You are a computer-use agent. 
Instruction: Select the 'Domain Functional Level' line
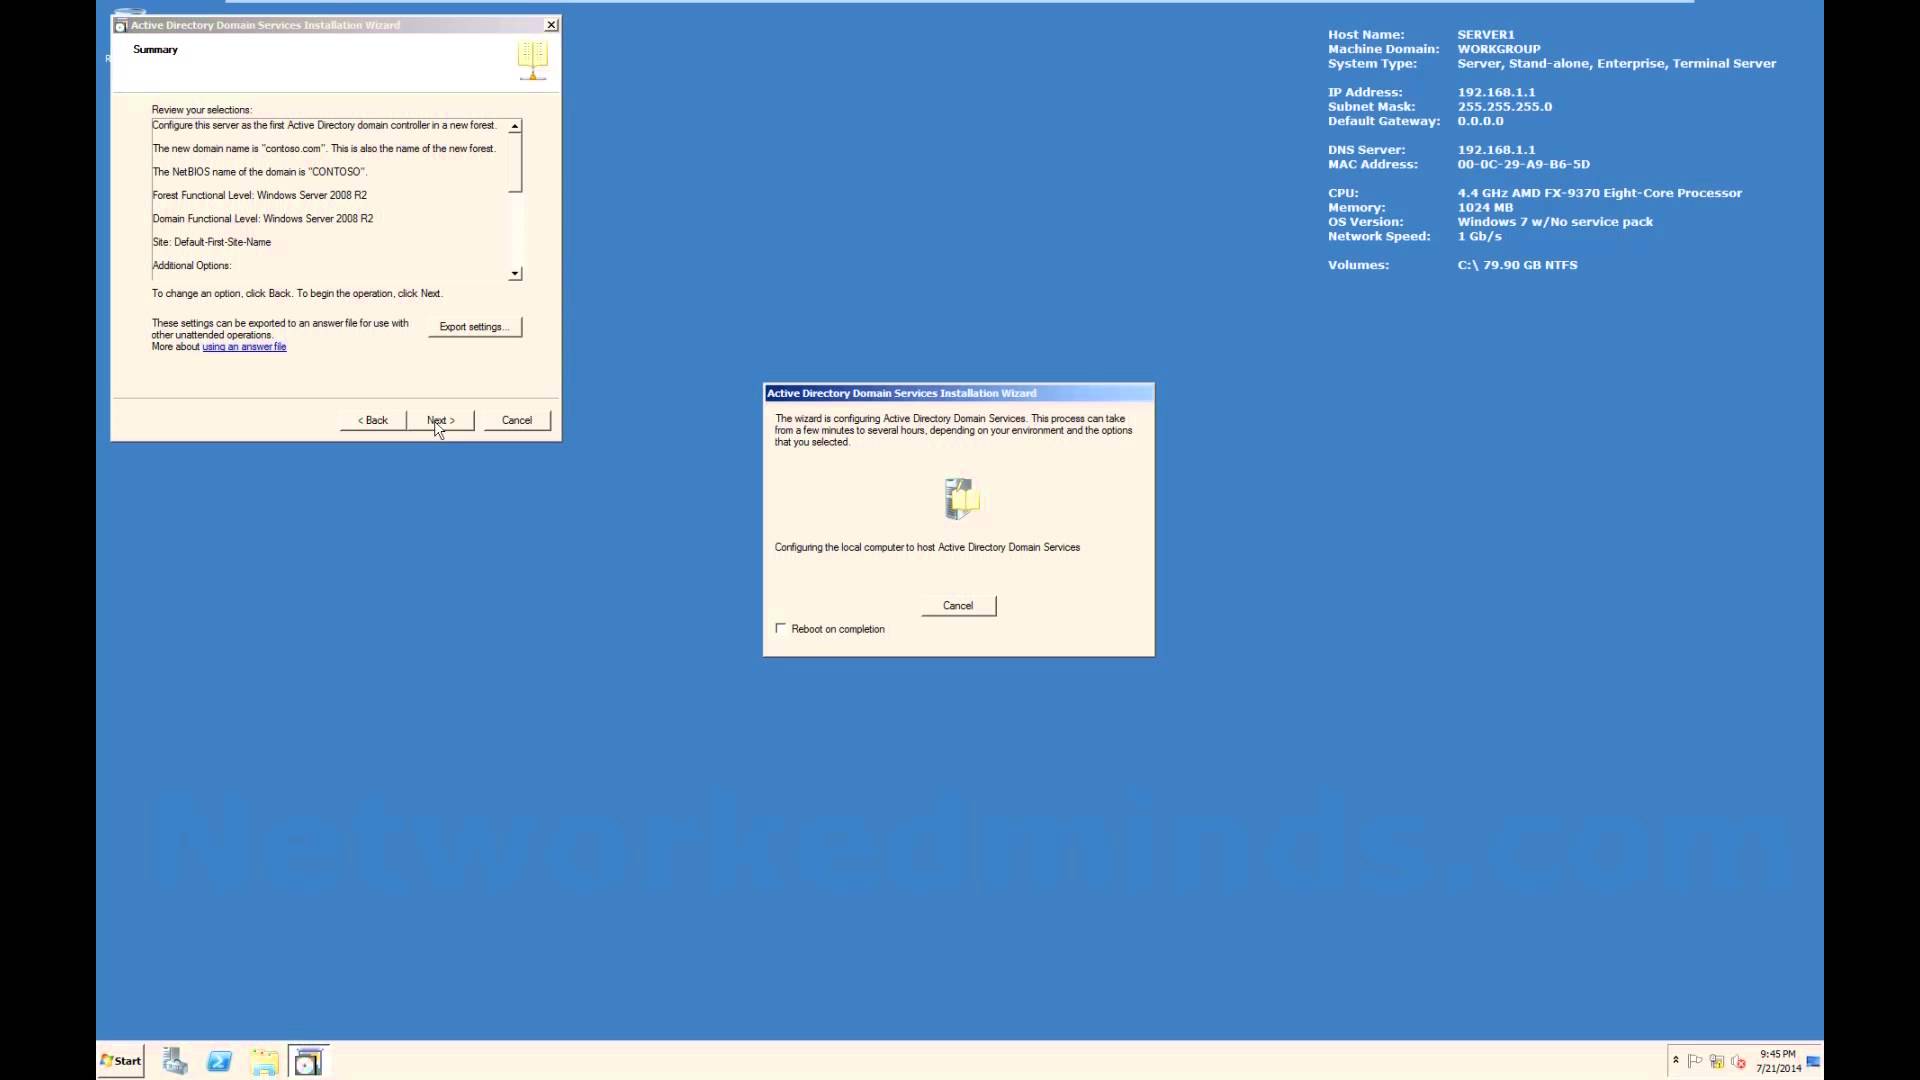[263, 218]
